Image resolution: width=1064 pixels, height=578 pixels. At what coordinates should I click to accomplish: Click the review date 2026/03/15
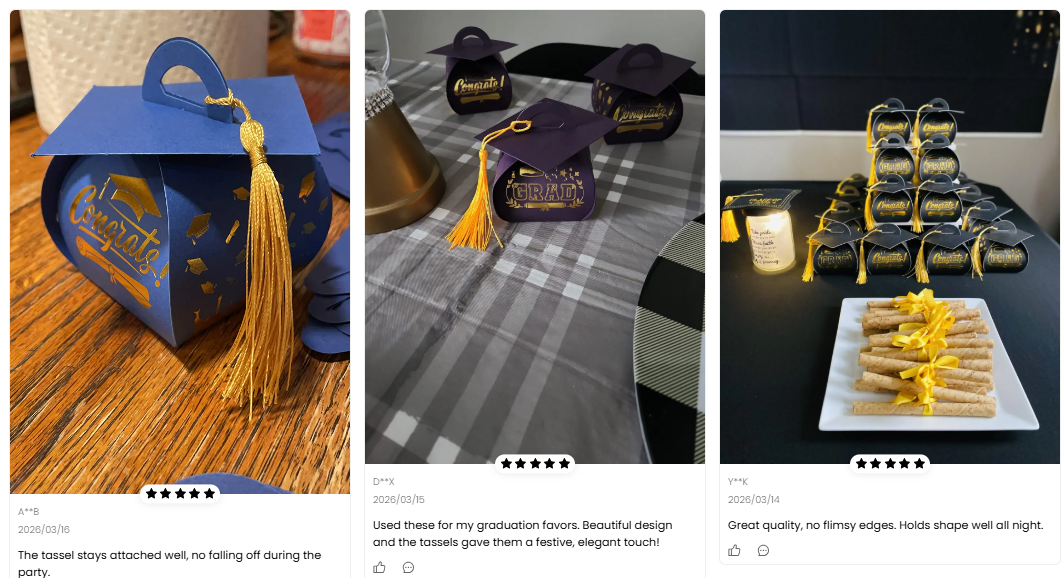398,499
